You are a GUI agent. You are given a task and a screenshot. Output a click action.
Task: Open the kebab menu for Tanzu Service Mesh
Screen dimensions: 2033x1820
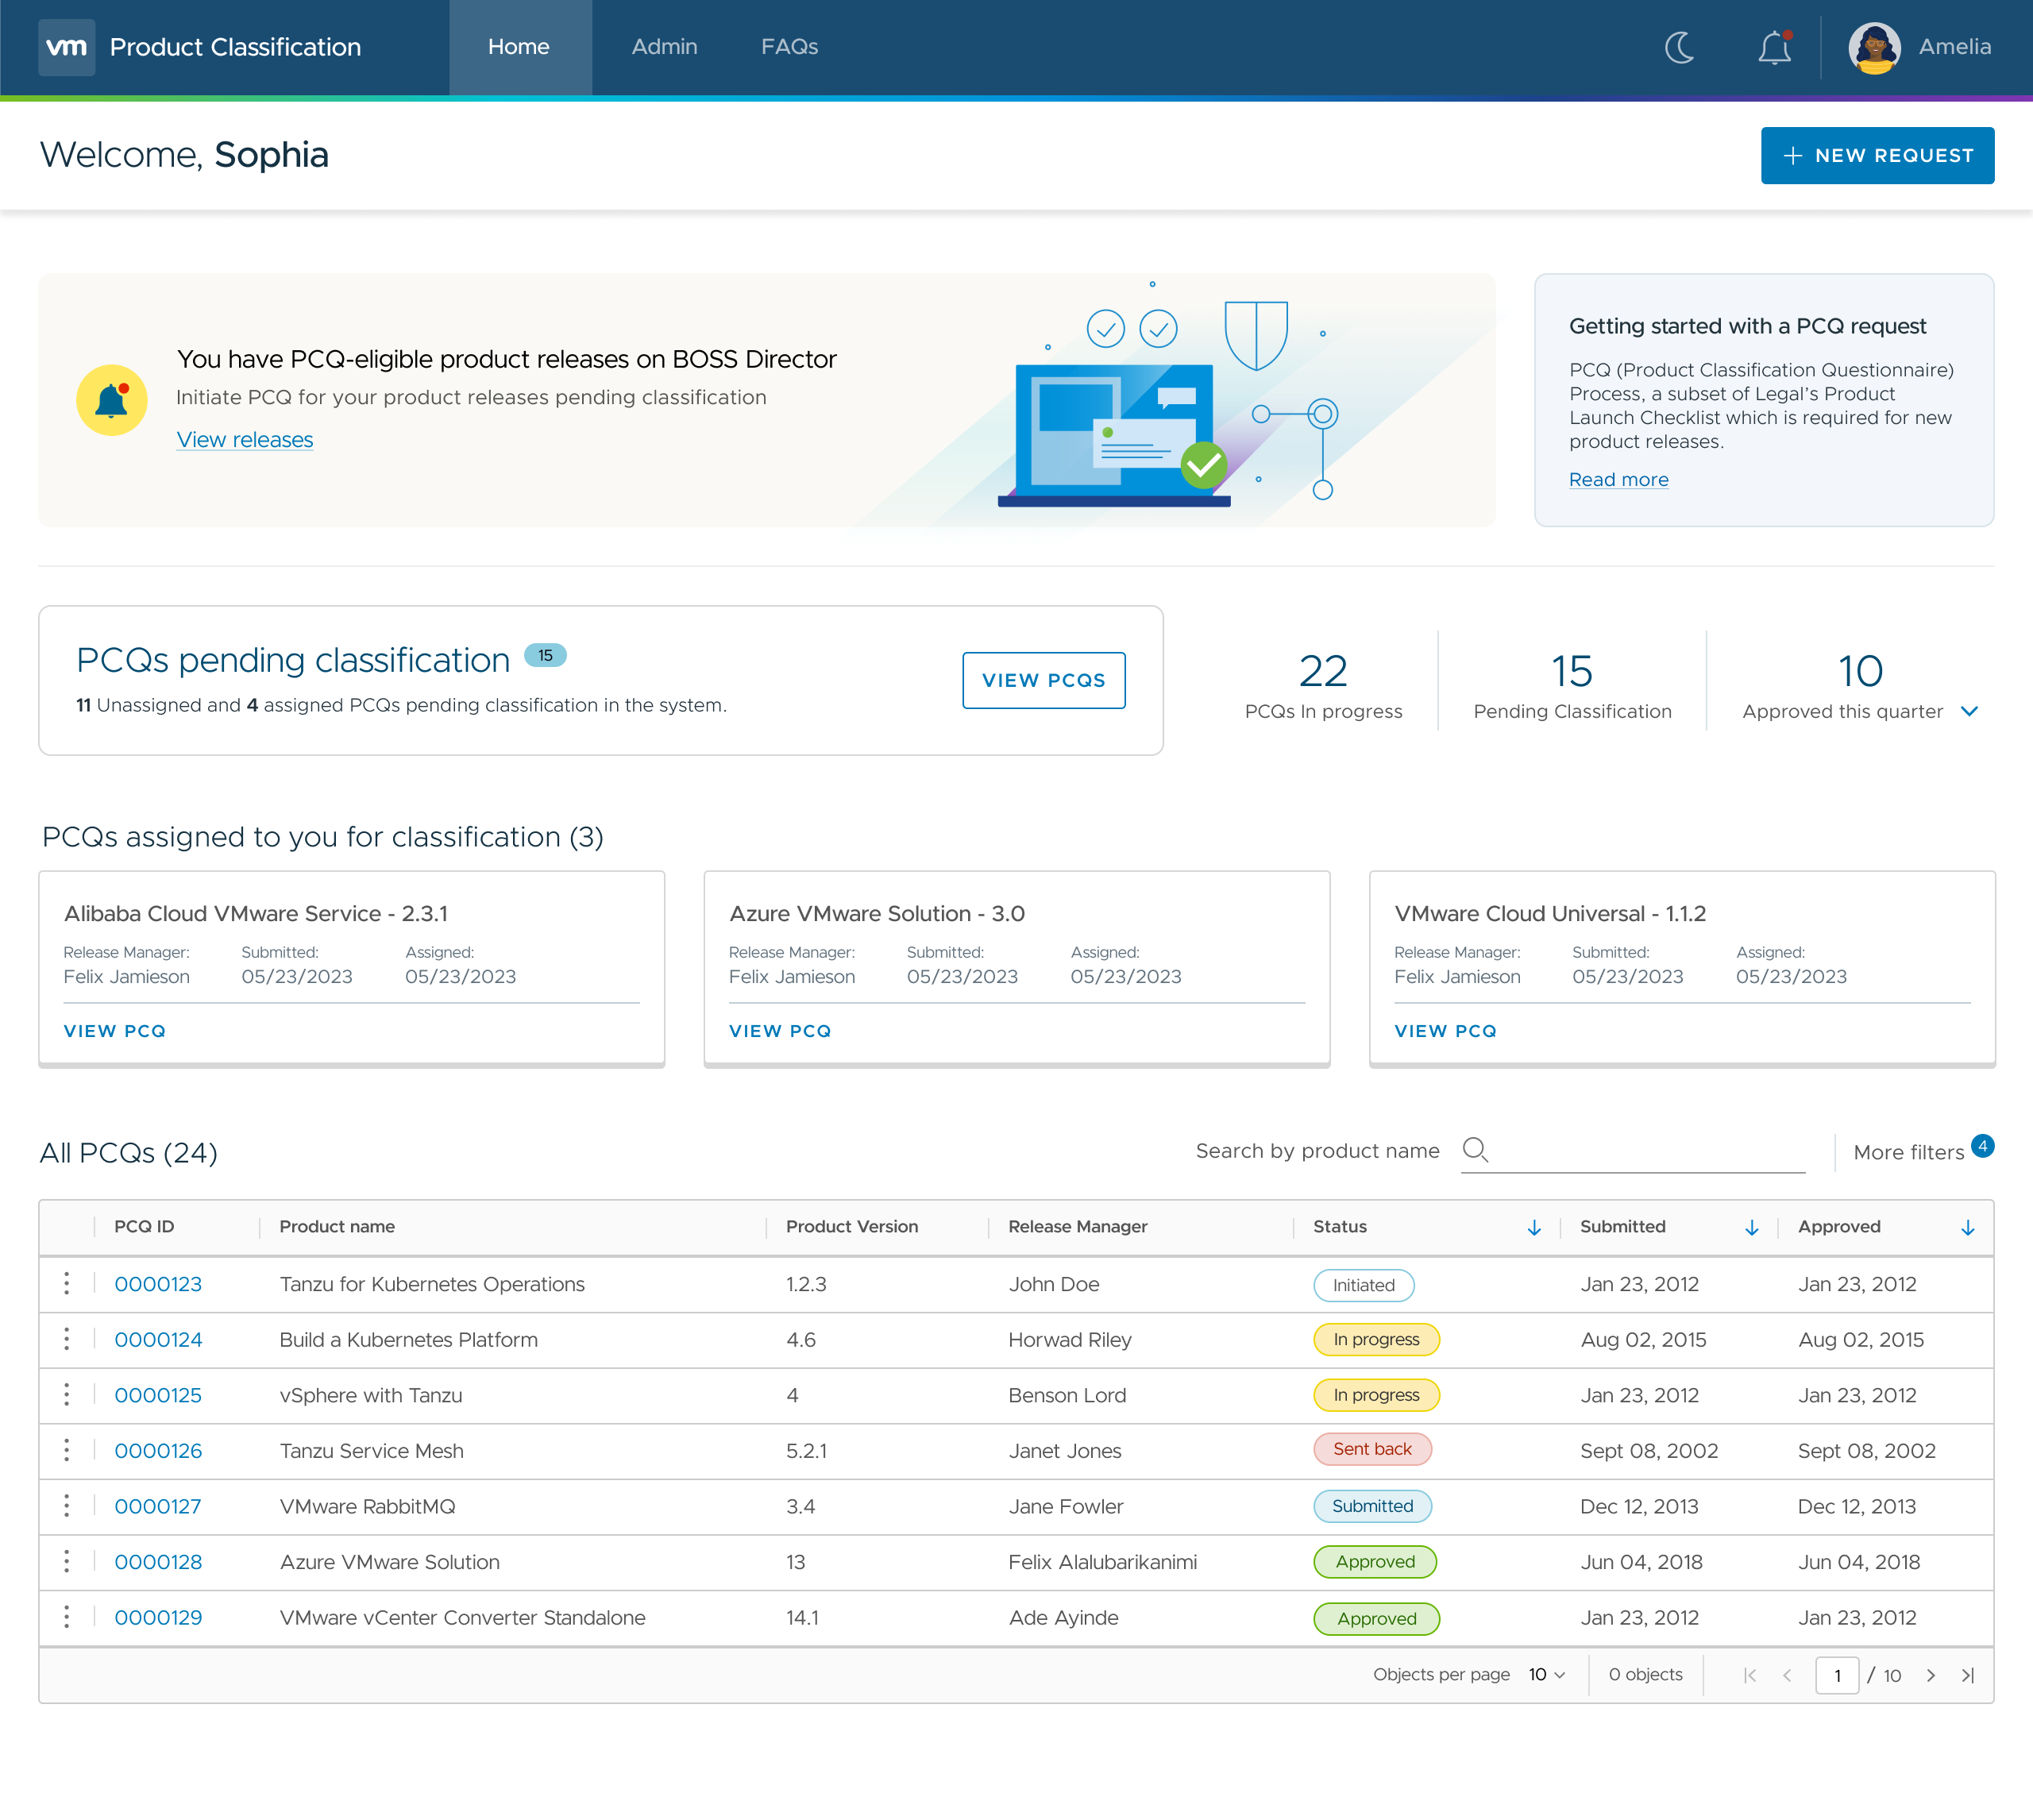coord(66,1451)
